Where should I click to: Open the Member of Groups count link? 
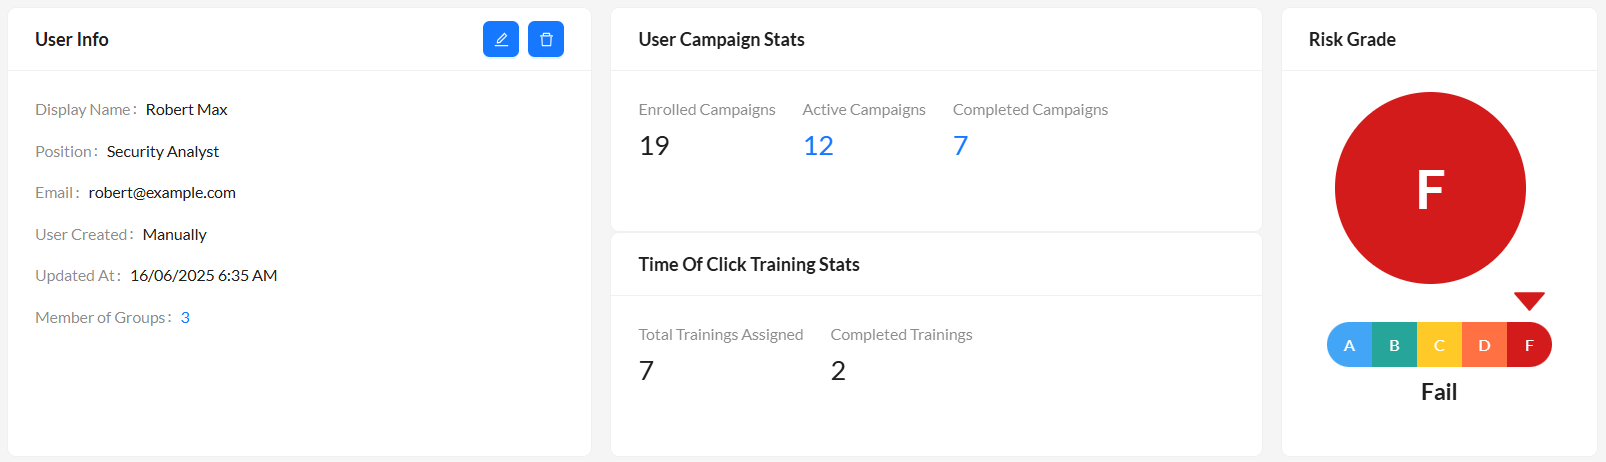coord(185,317)
